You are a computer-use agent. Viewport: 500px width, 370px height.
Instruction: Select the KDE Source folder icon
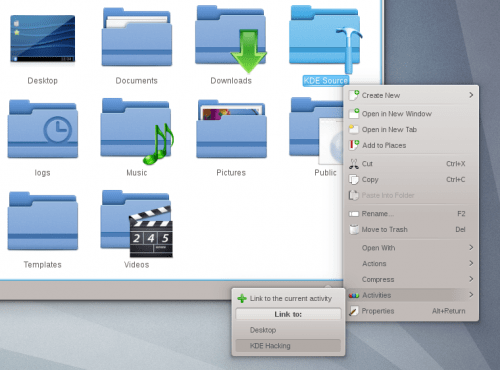click(326, 39)
